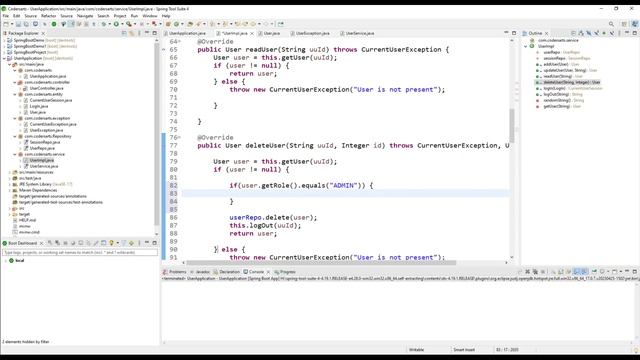Expand the SpringBootDemo project
The width and height of the screenshot is (640, 360).
pyautogui.click(x=4, y=40)
